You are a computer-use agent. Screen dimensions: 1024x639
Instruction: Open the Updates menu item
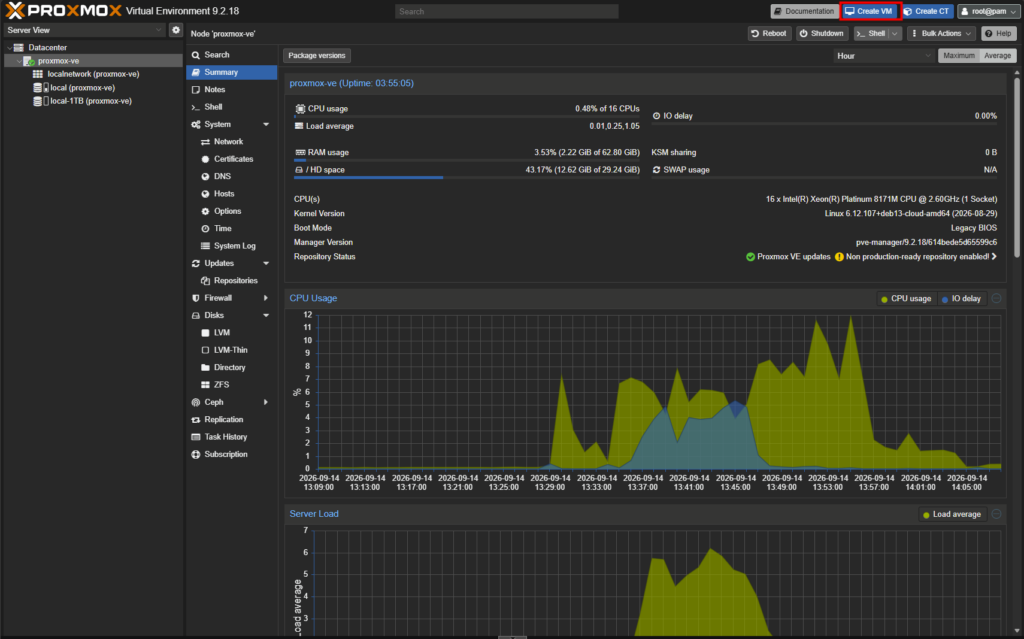click(232, 263)
